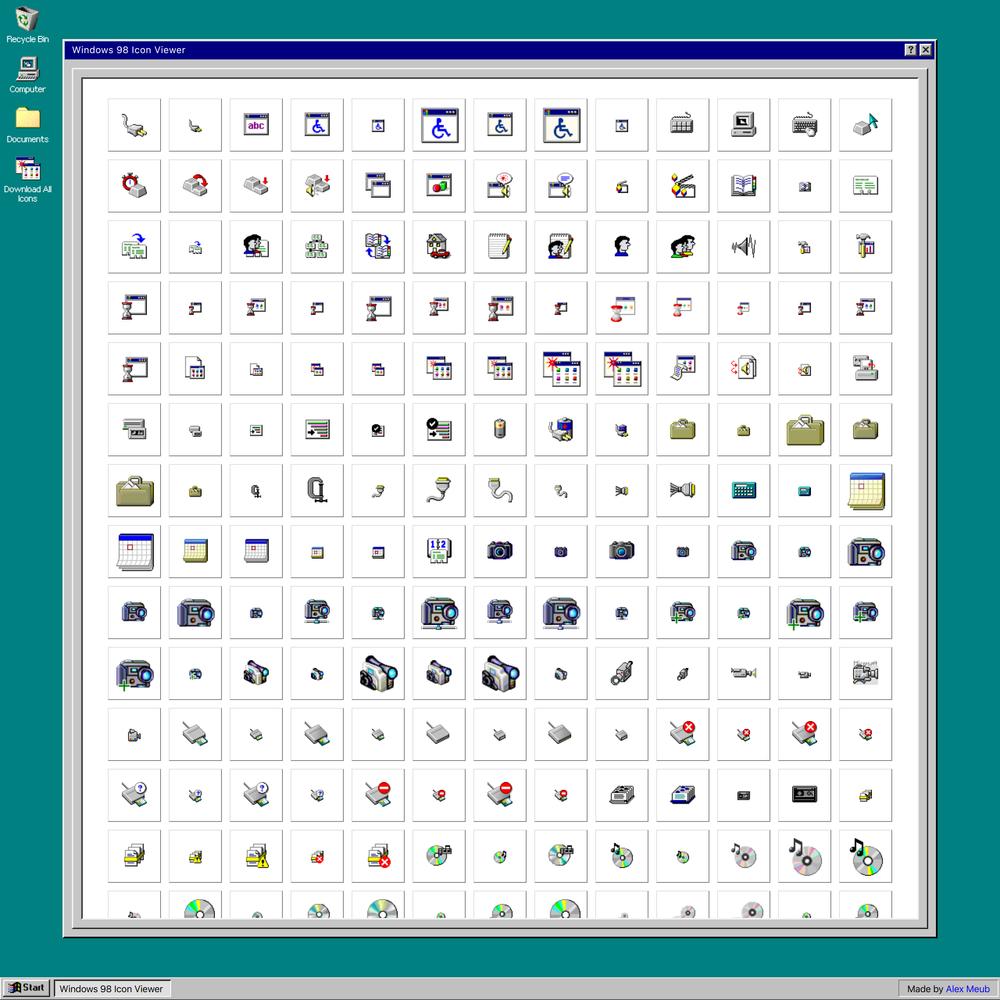Image resolution: width=1000 pixels, height=1000 pixels.
Task: Select the single person head profile icon
Action: point(622,246)
